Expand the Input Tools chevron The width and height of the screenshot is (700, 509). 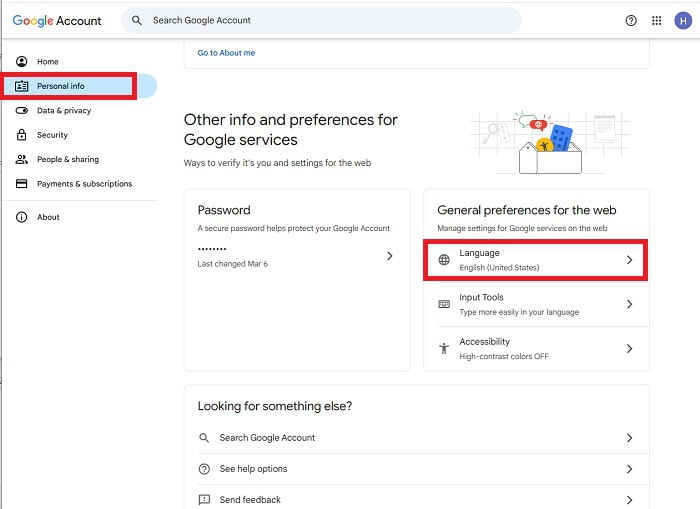point(629,304)
